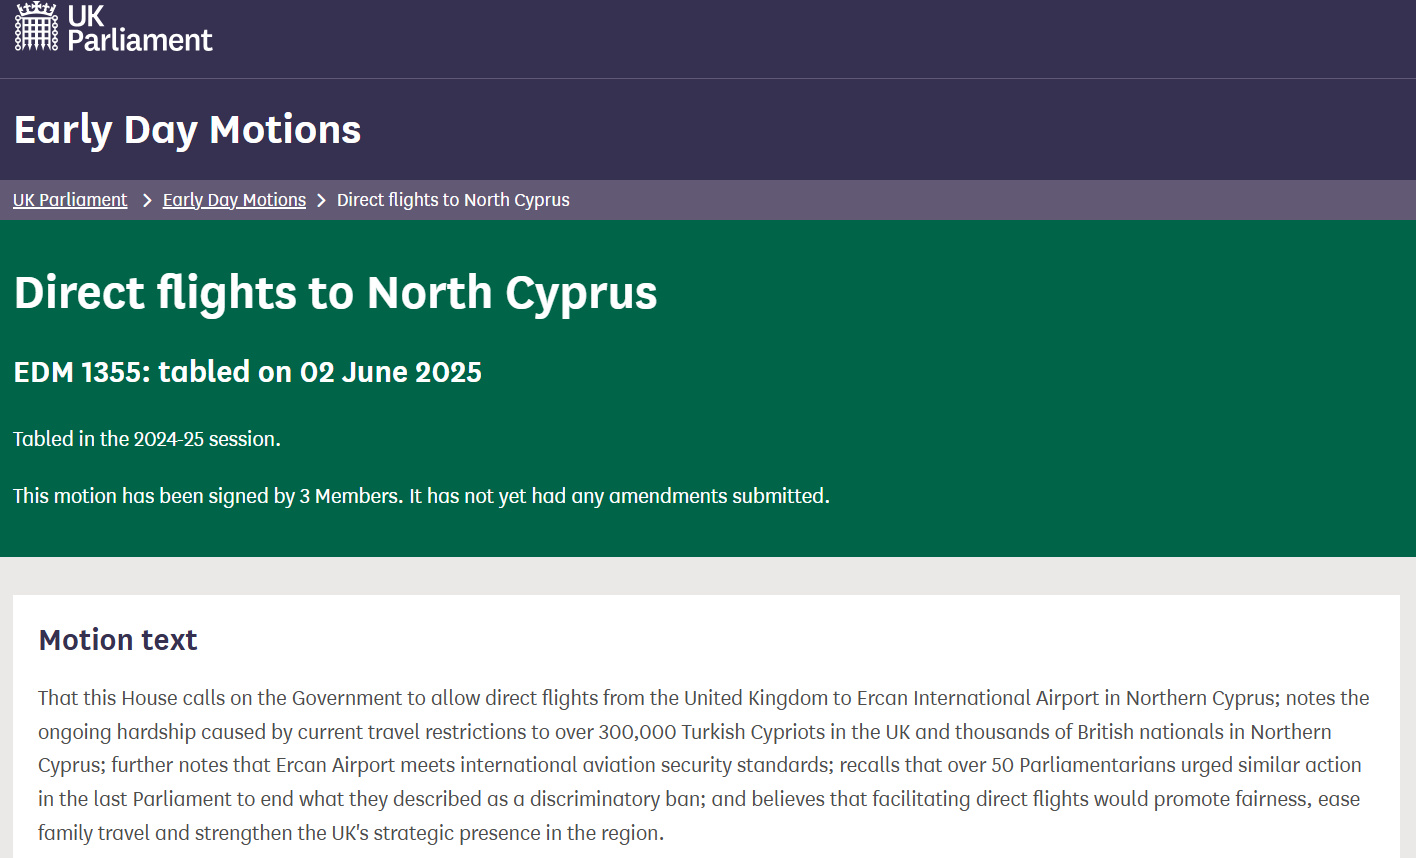
Task: Select current breadcrumb Direct flights to North Cyprus
Action: pyautogui.click(x=453, y=200)
